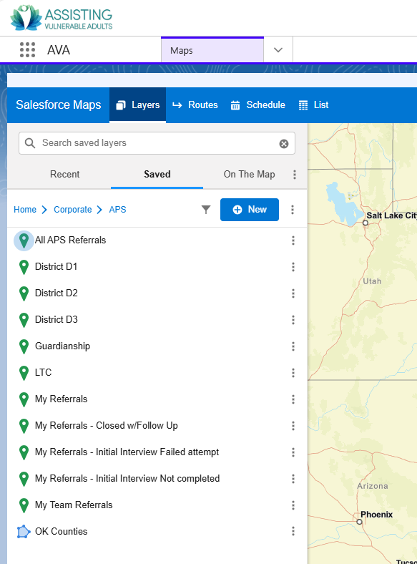Switch to On The Map tab
This screenshot has height=564, width=418.
click(x=249, y=174)
